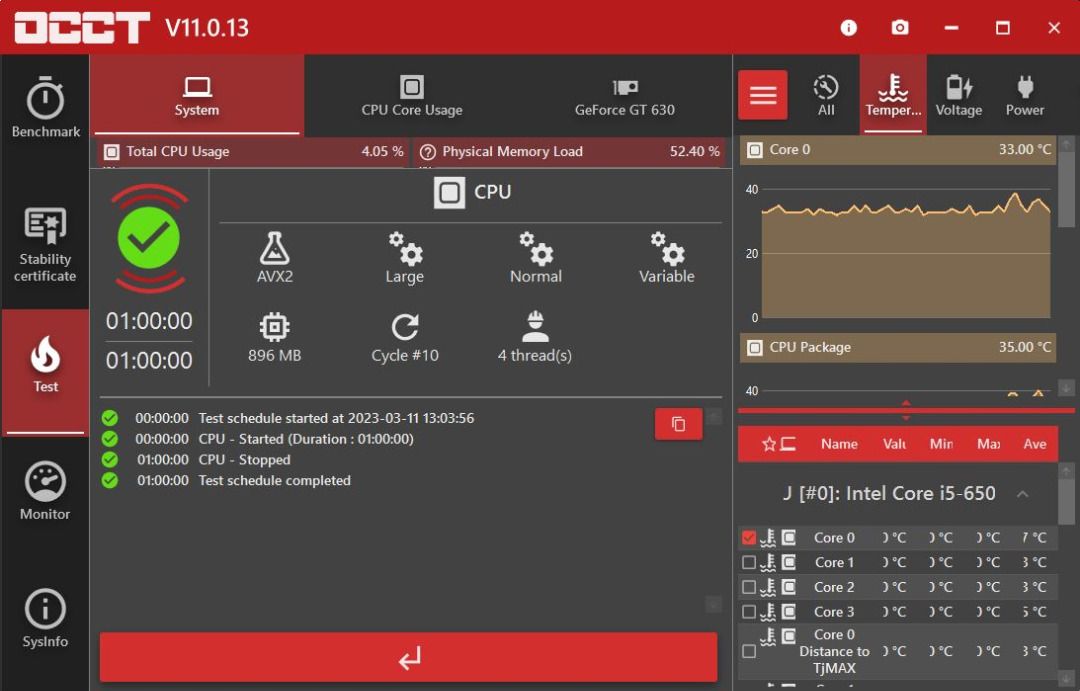Click the Cycle #10 refresh icon
1080x691 pixels.
(405, 327)
